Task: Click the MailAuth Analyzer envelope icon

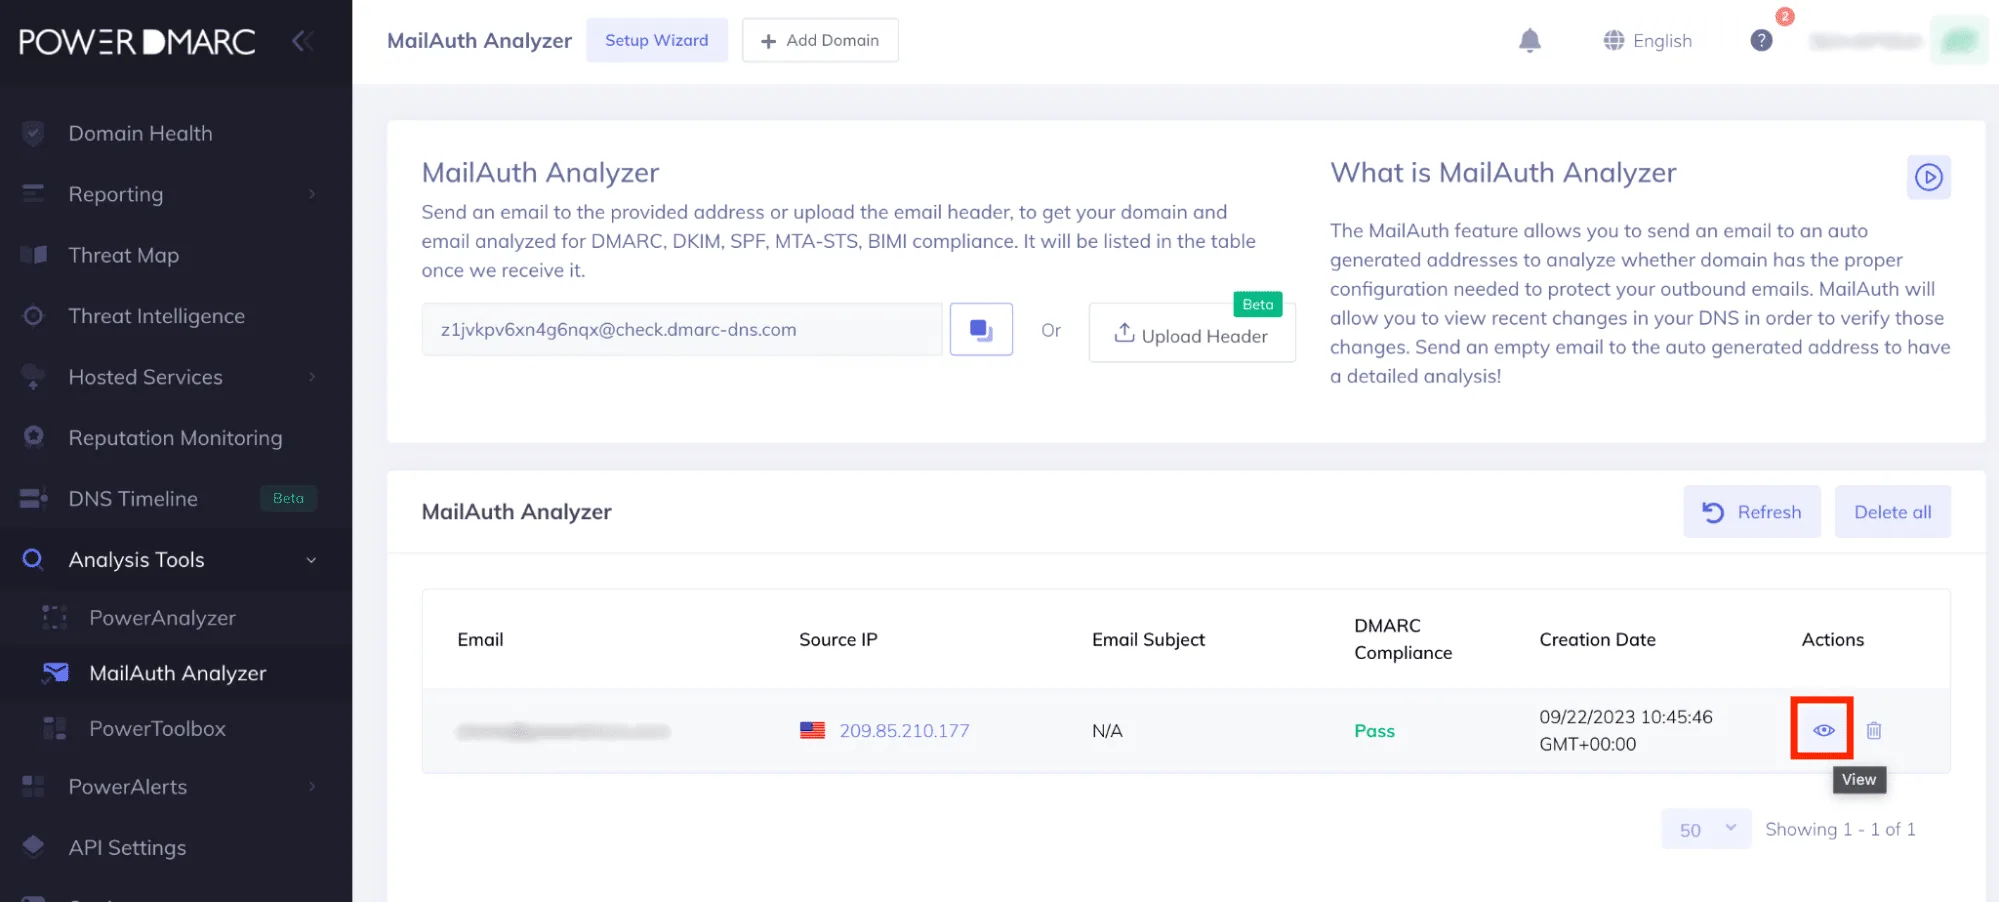Action: [55, 672]
